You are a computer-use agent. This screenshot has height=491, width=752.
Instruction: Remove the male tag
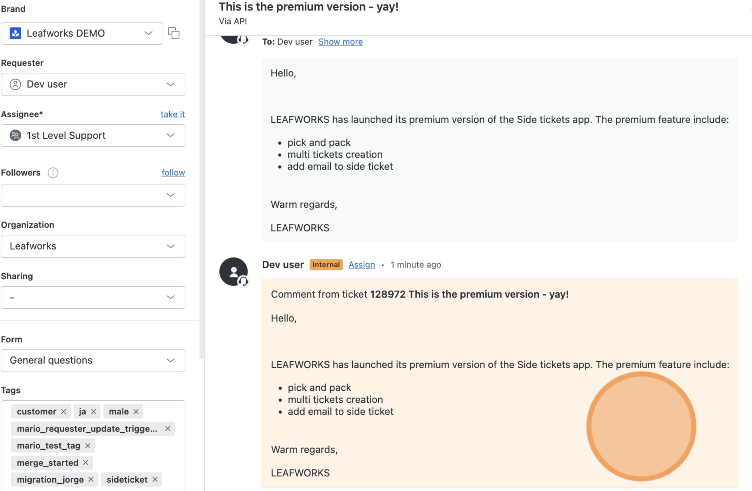[x=136, y=411]
